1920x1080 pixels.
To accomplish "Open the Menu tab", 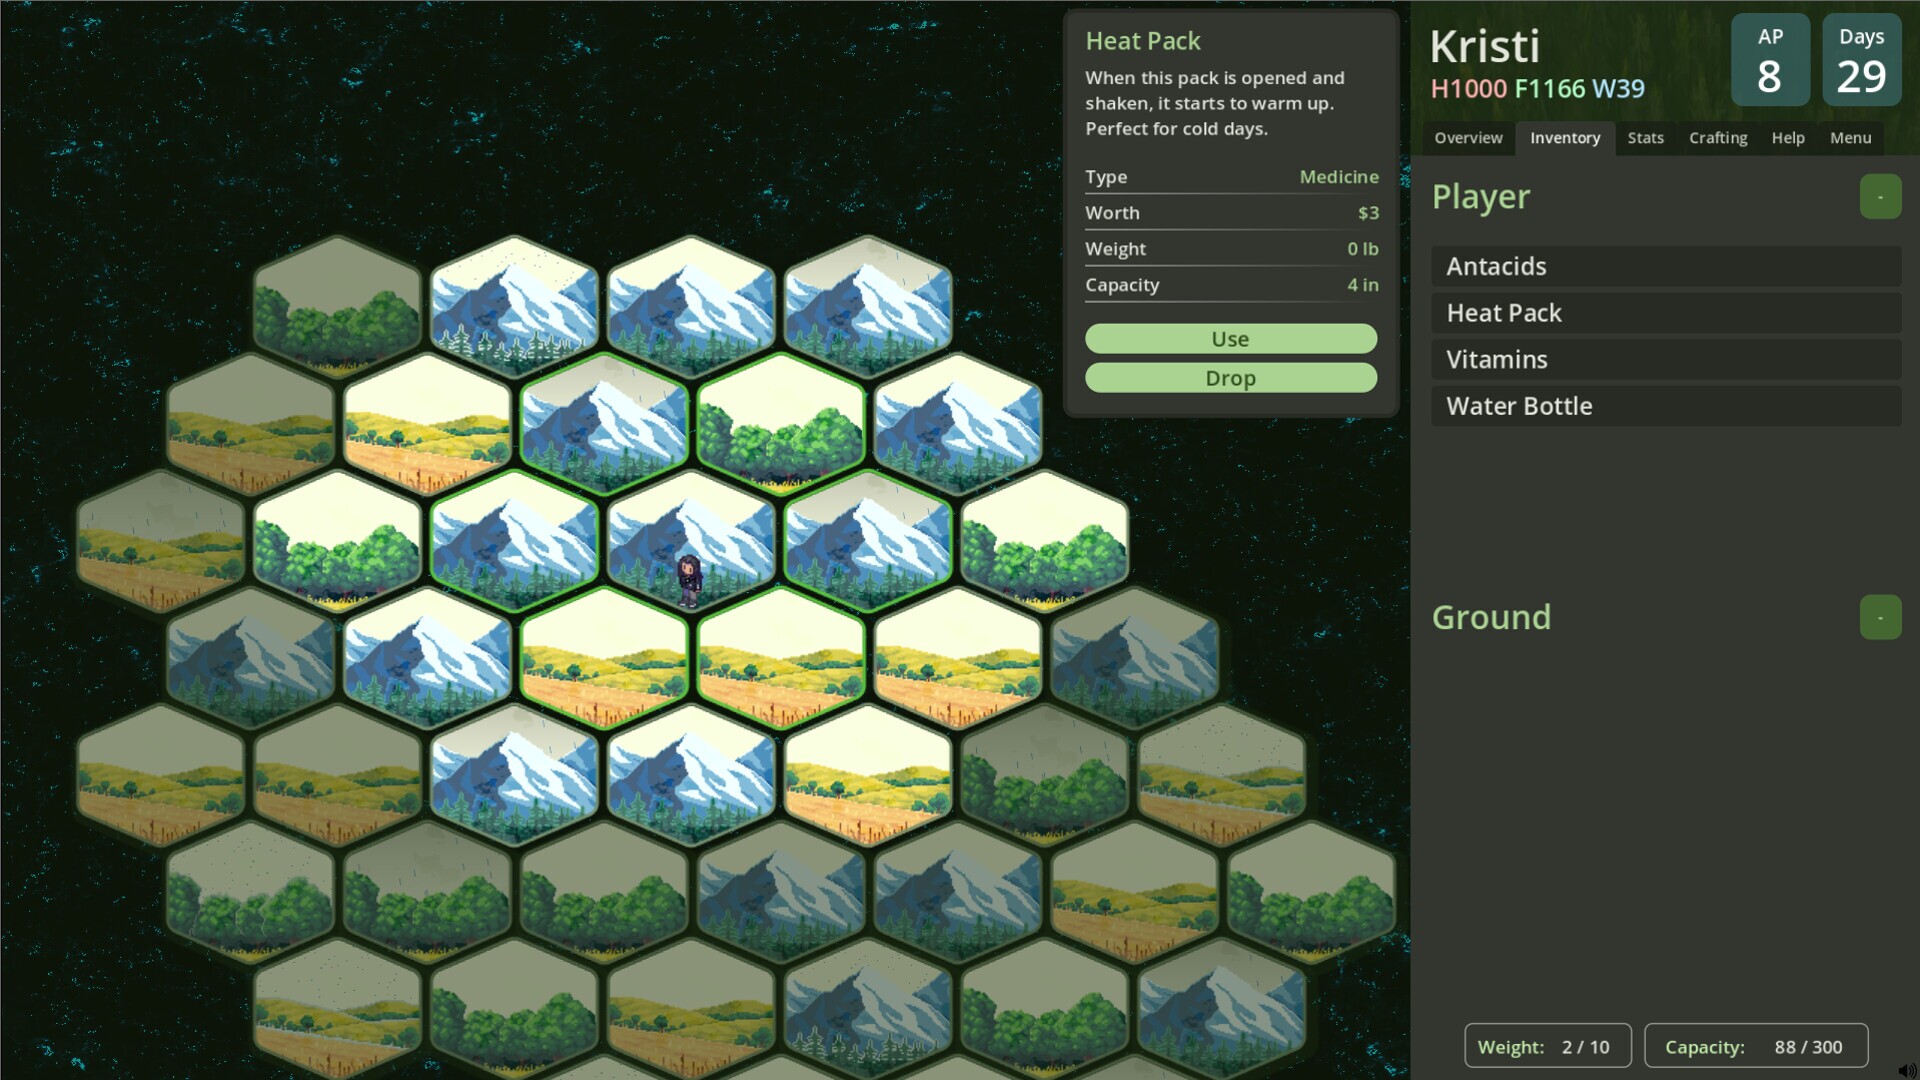I will point(1849,138).
